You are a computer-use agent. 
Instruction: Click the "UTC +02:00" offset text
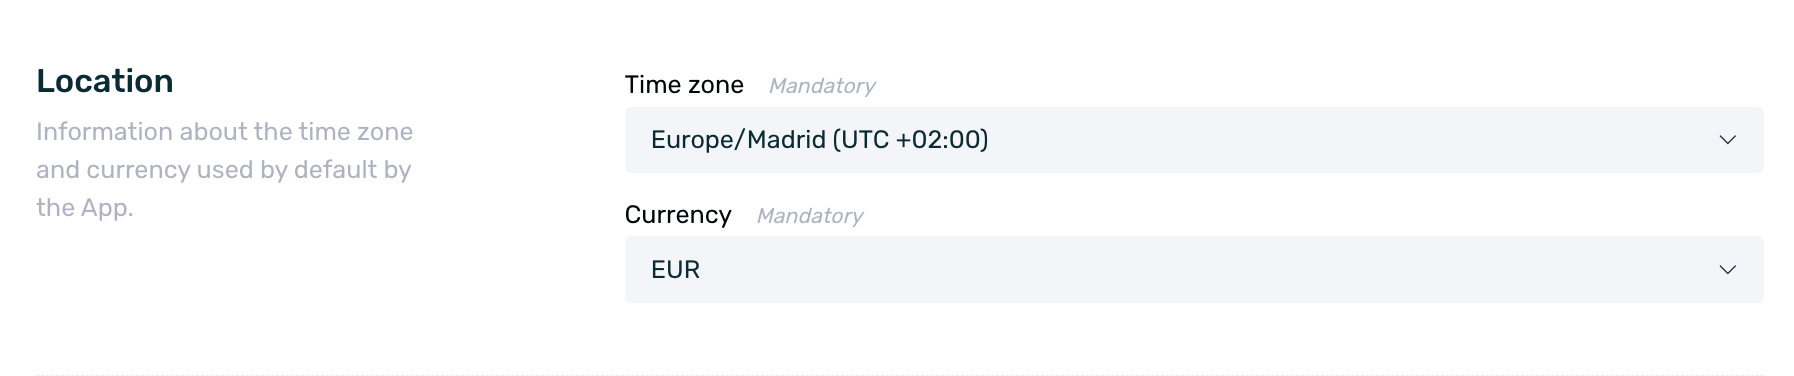(915, 140)
